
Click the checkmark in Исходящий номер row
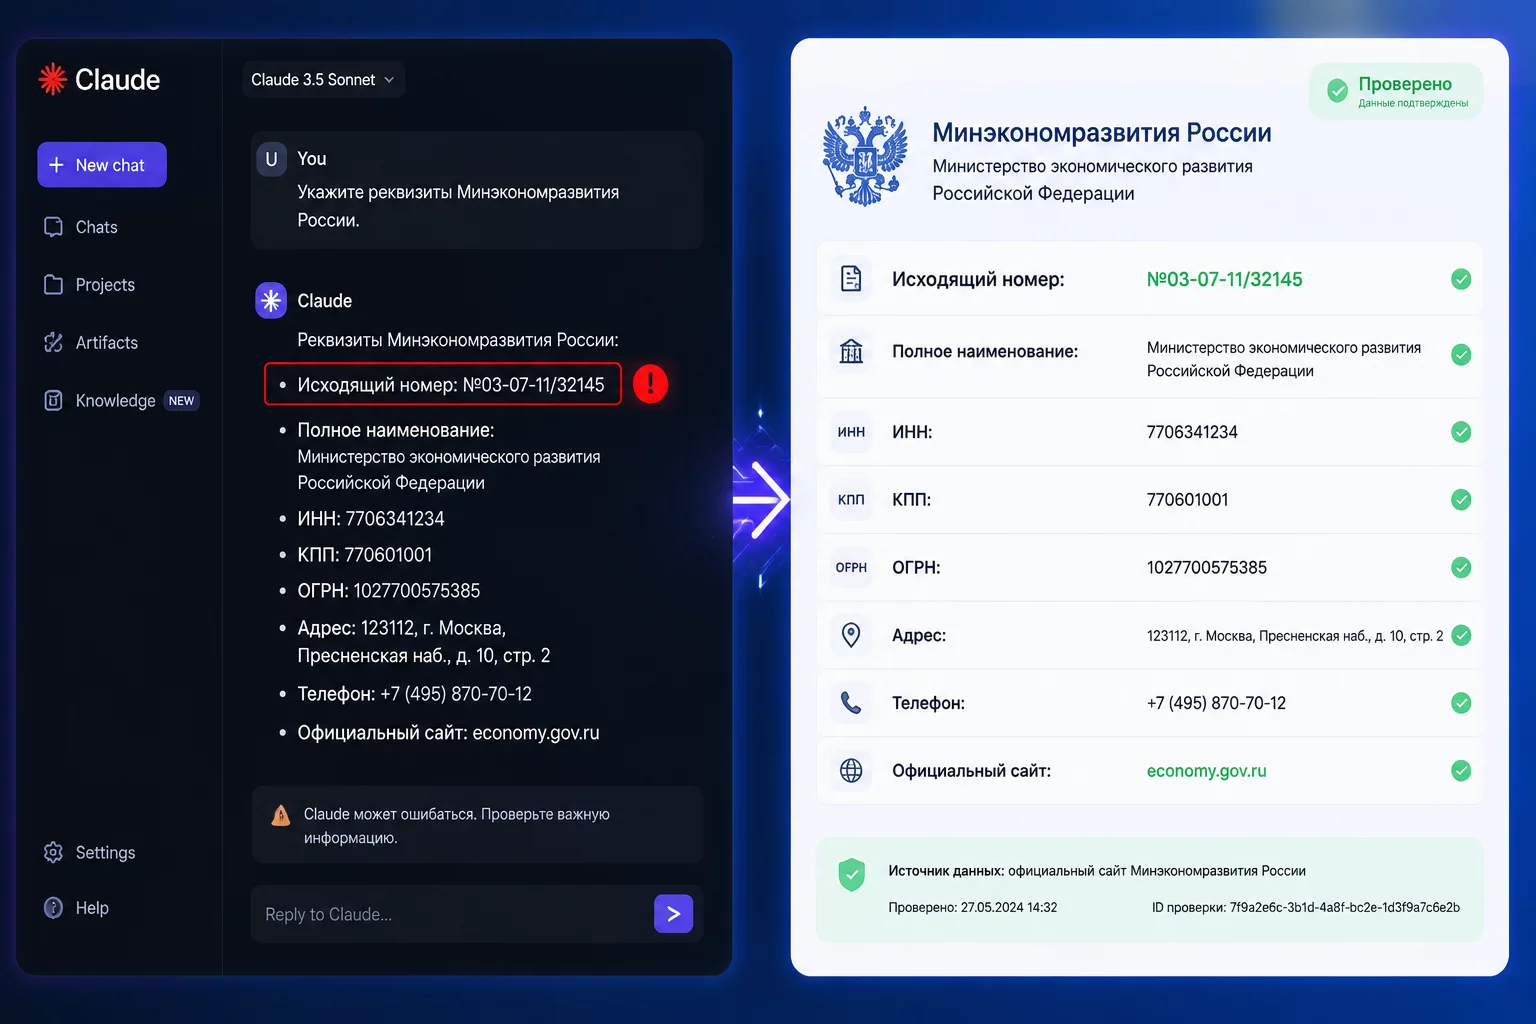pos(1461,279)
